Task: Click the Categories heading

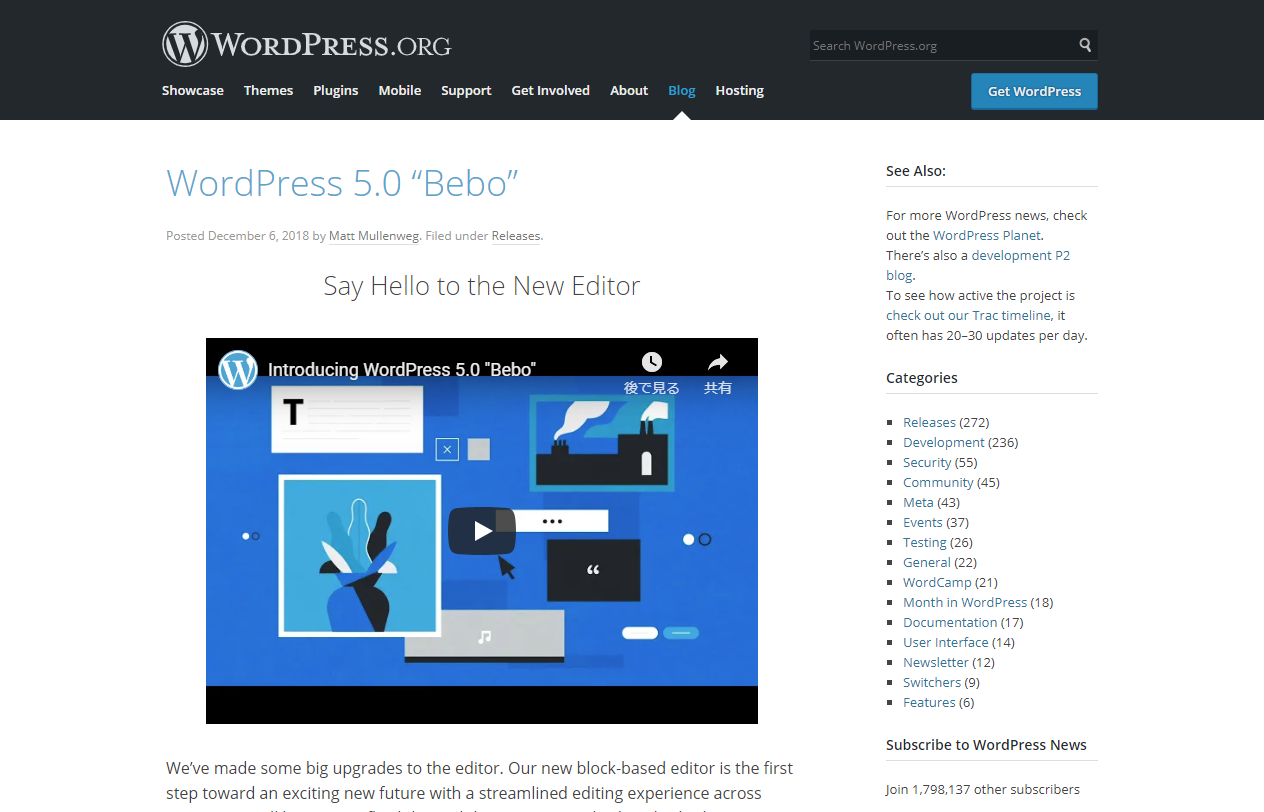Action: pyautogui.click(x=922, y=378)
